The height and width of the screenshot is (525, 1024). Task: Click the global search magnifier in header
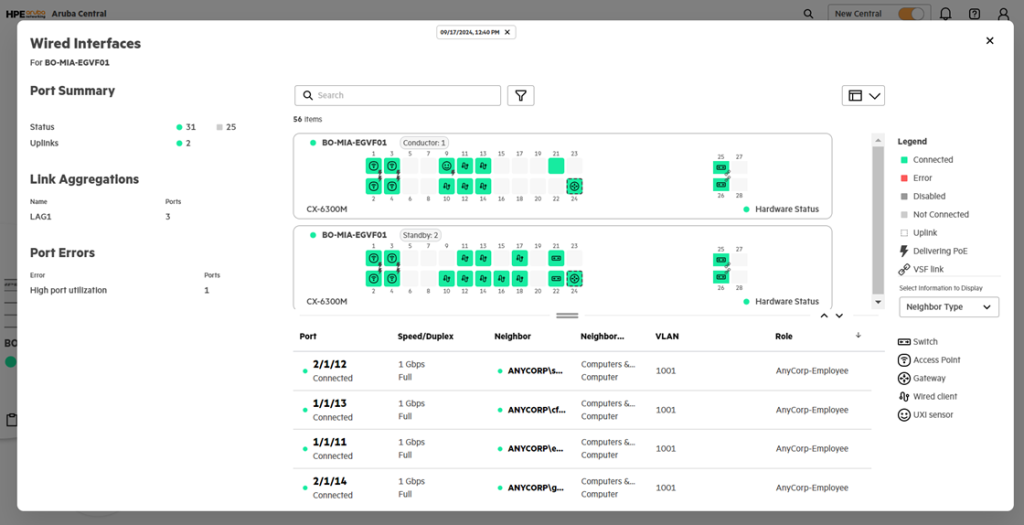pos(808,14)
